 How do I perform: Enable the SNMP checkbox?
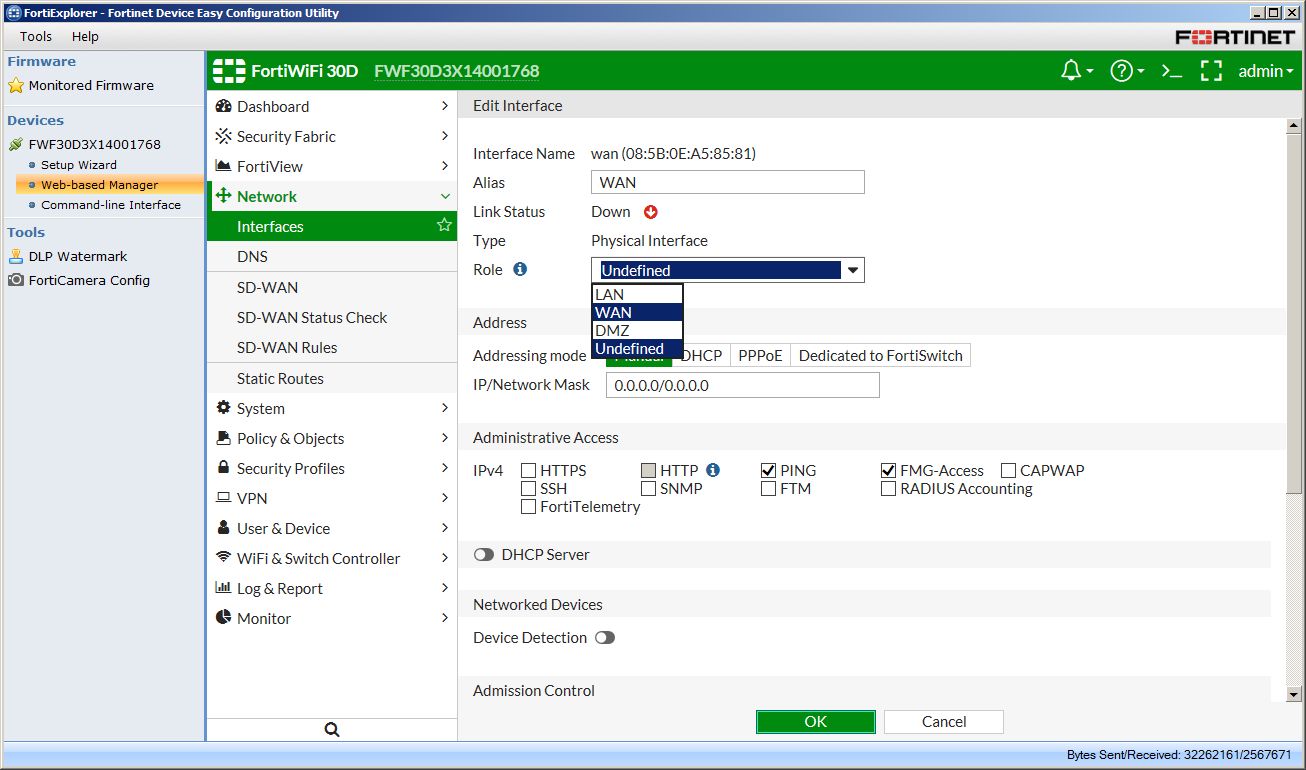pyautogui.click(x=648, y=488)
